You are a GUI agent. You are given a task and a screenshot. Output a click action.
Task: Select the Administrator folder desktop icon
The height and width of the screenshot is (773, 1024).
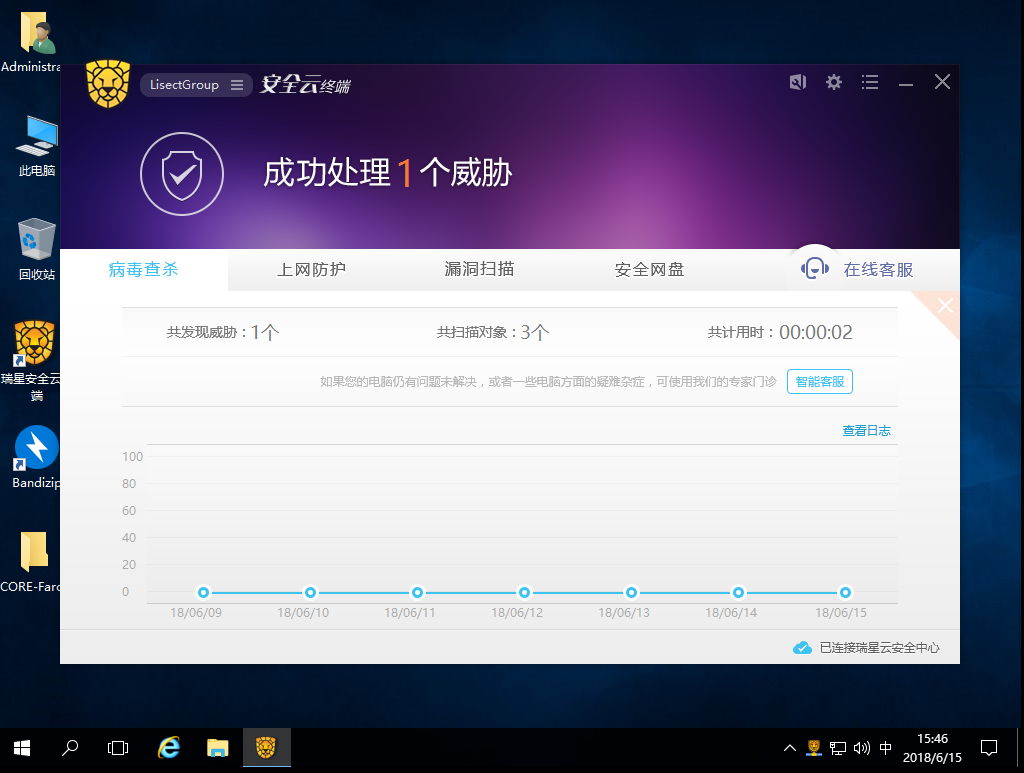[36, 42]
